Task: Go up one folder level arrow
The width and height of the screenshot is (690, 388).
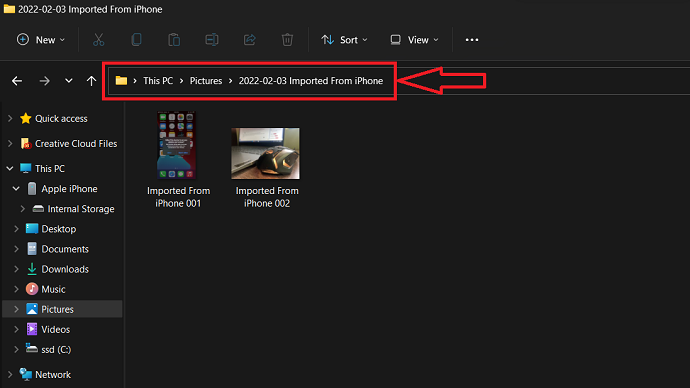Action: (91, 81)
